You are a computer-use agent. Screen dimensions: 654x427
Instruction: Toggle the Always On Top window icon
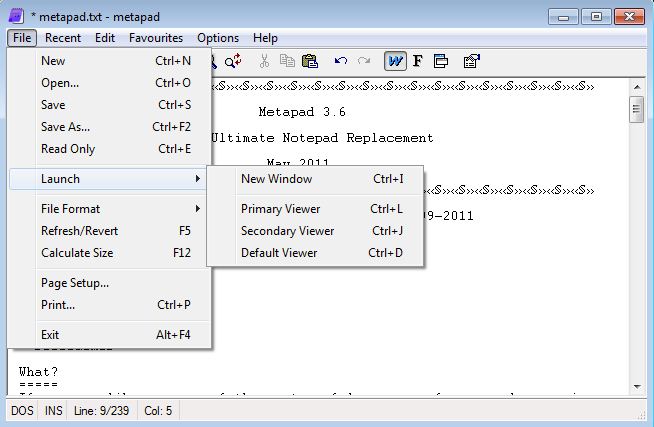tap(441, 61)
